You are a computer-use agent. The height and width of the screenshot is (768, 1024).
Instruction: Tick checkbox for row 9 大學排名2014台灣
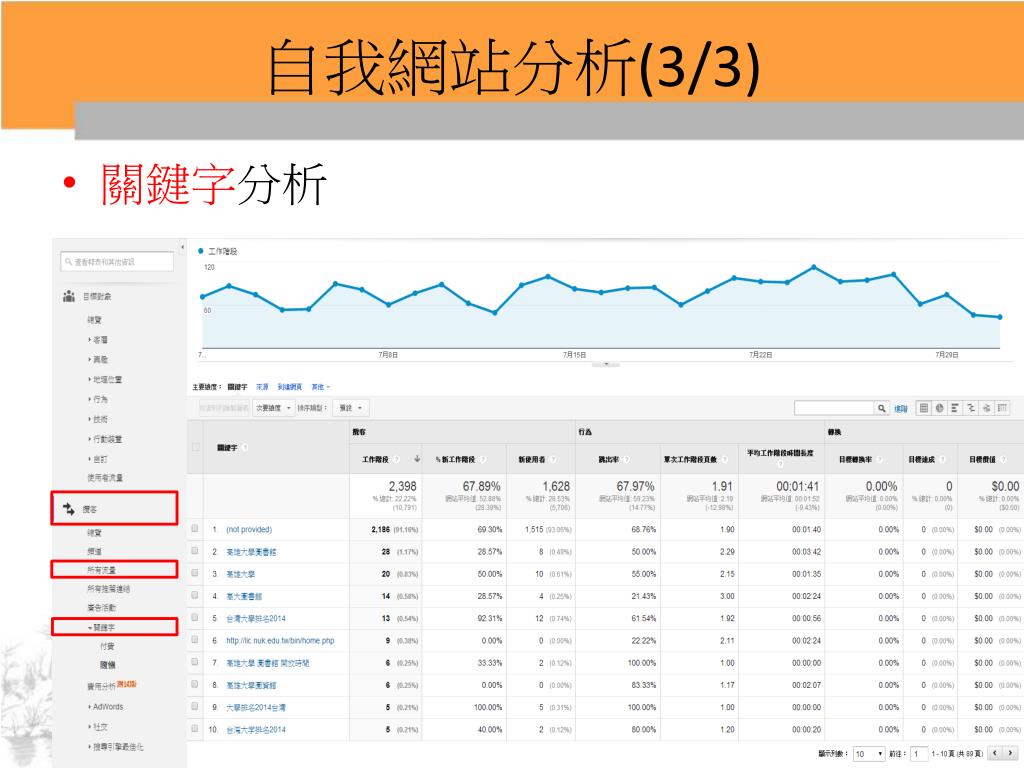coord(195,707)
